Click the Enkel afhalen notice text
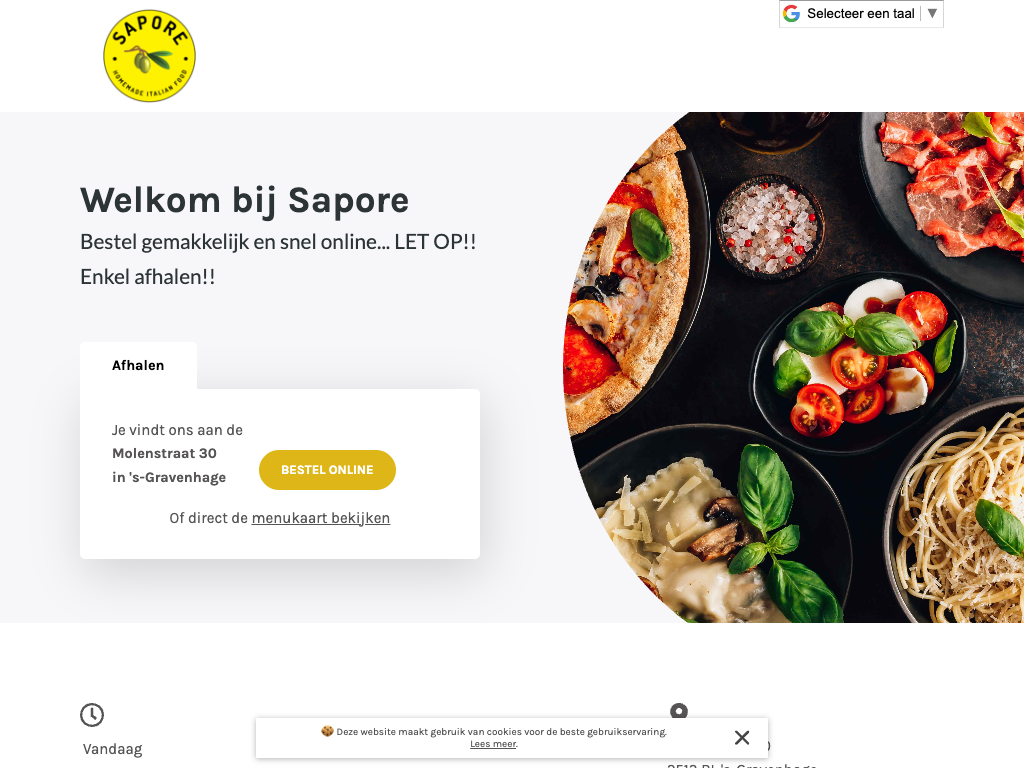Viewport: 1024px width, 768px height. [148, 277]
